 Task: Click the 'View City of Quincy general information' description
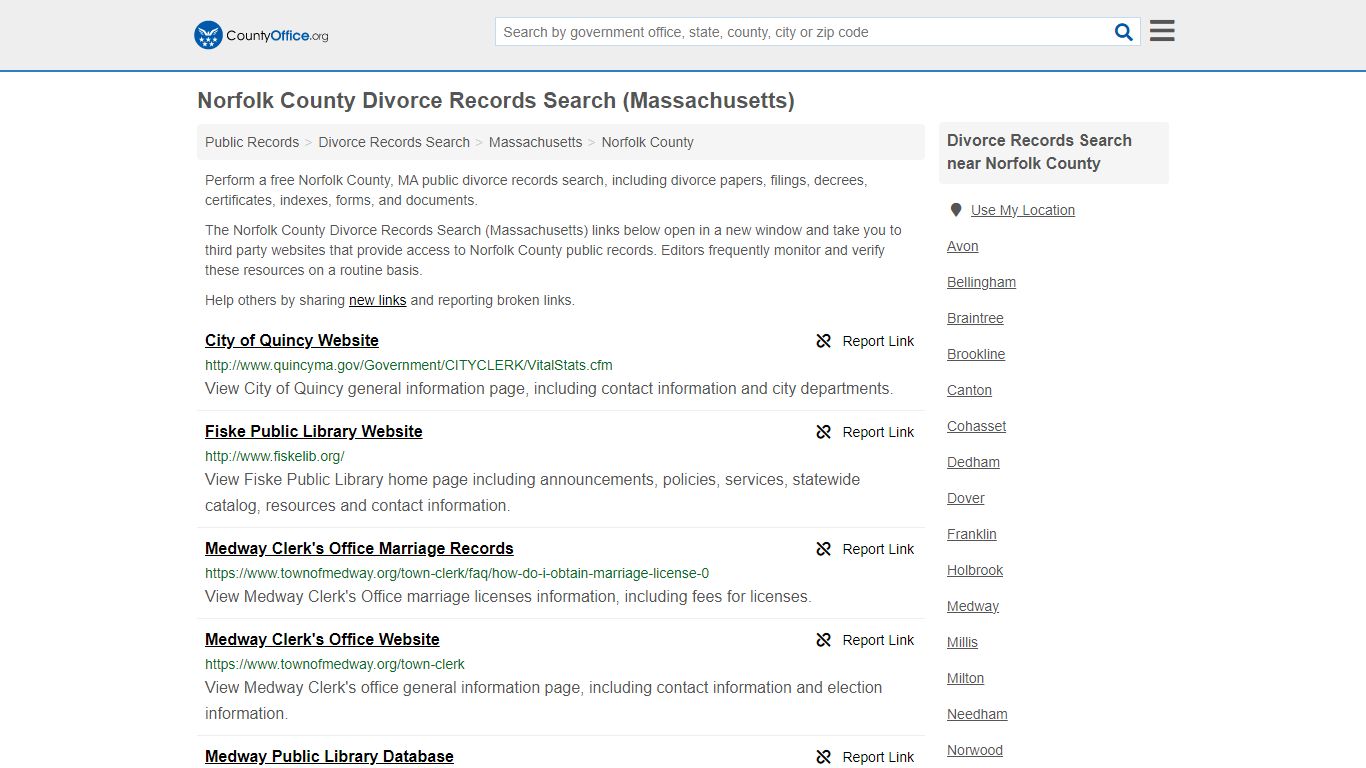click(549, 388)
